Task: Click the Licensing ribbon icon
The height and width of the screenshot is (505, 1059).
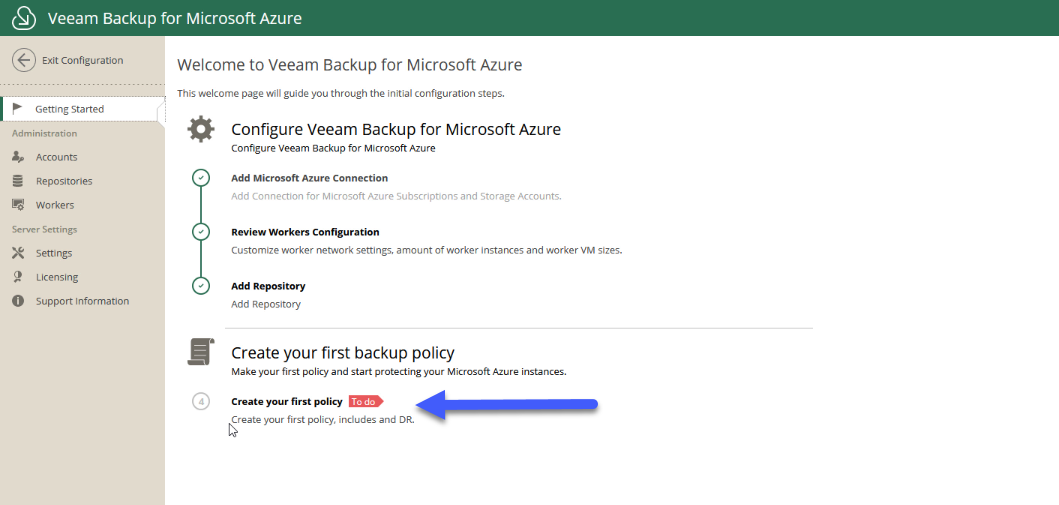Action: coord(18,277)
